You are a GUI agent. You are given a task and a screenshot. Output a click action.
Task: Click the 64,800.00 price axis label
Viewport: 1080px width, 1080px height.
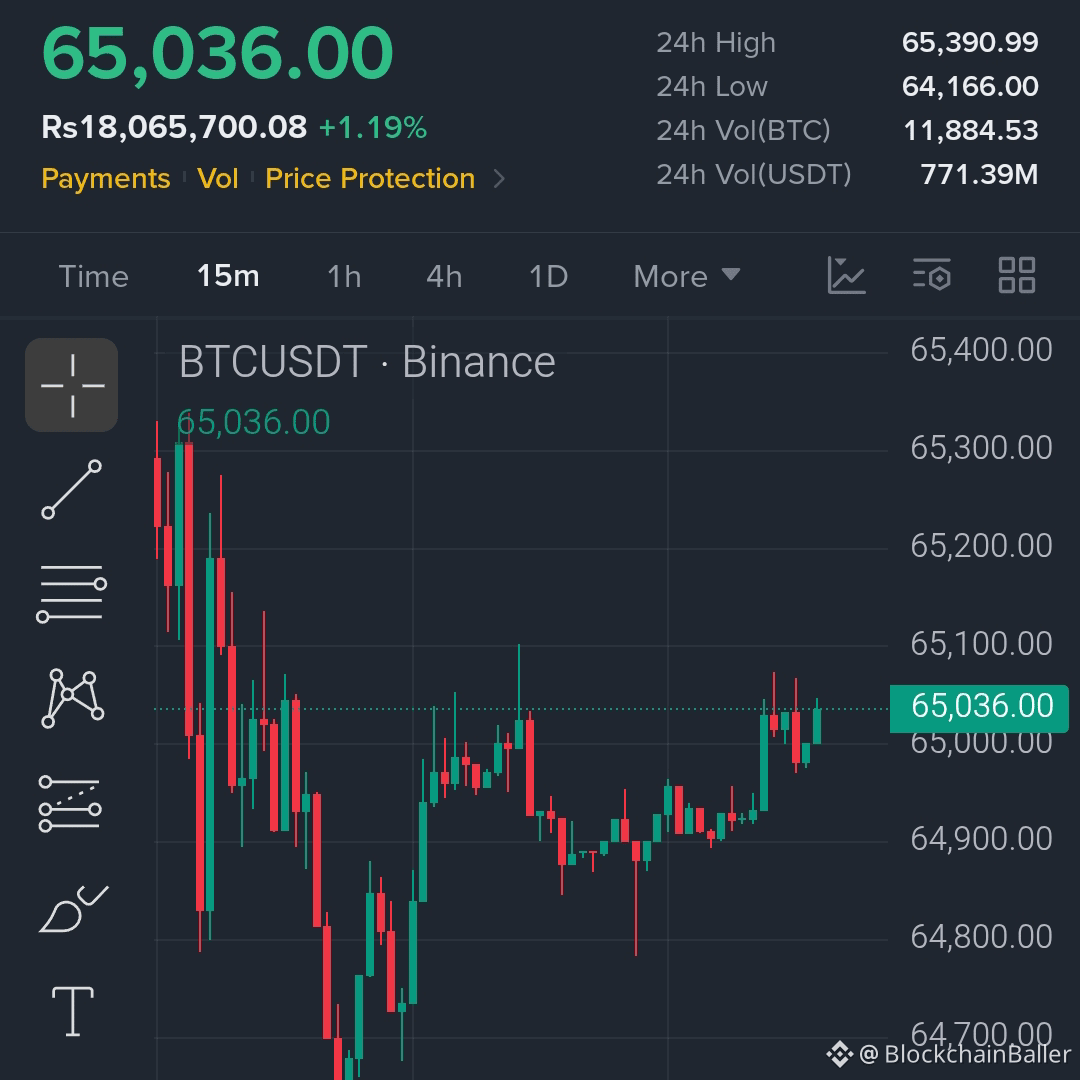point(981,937)
